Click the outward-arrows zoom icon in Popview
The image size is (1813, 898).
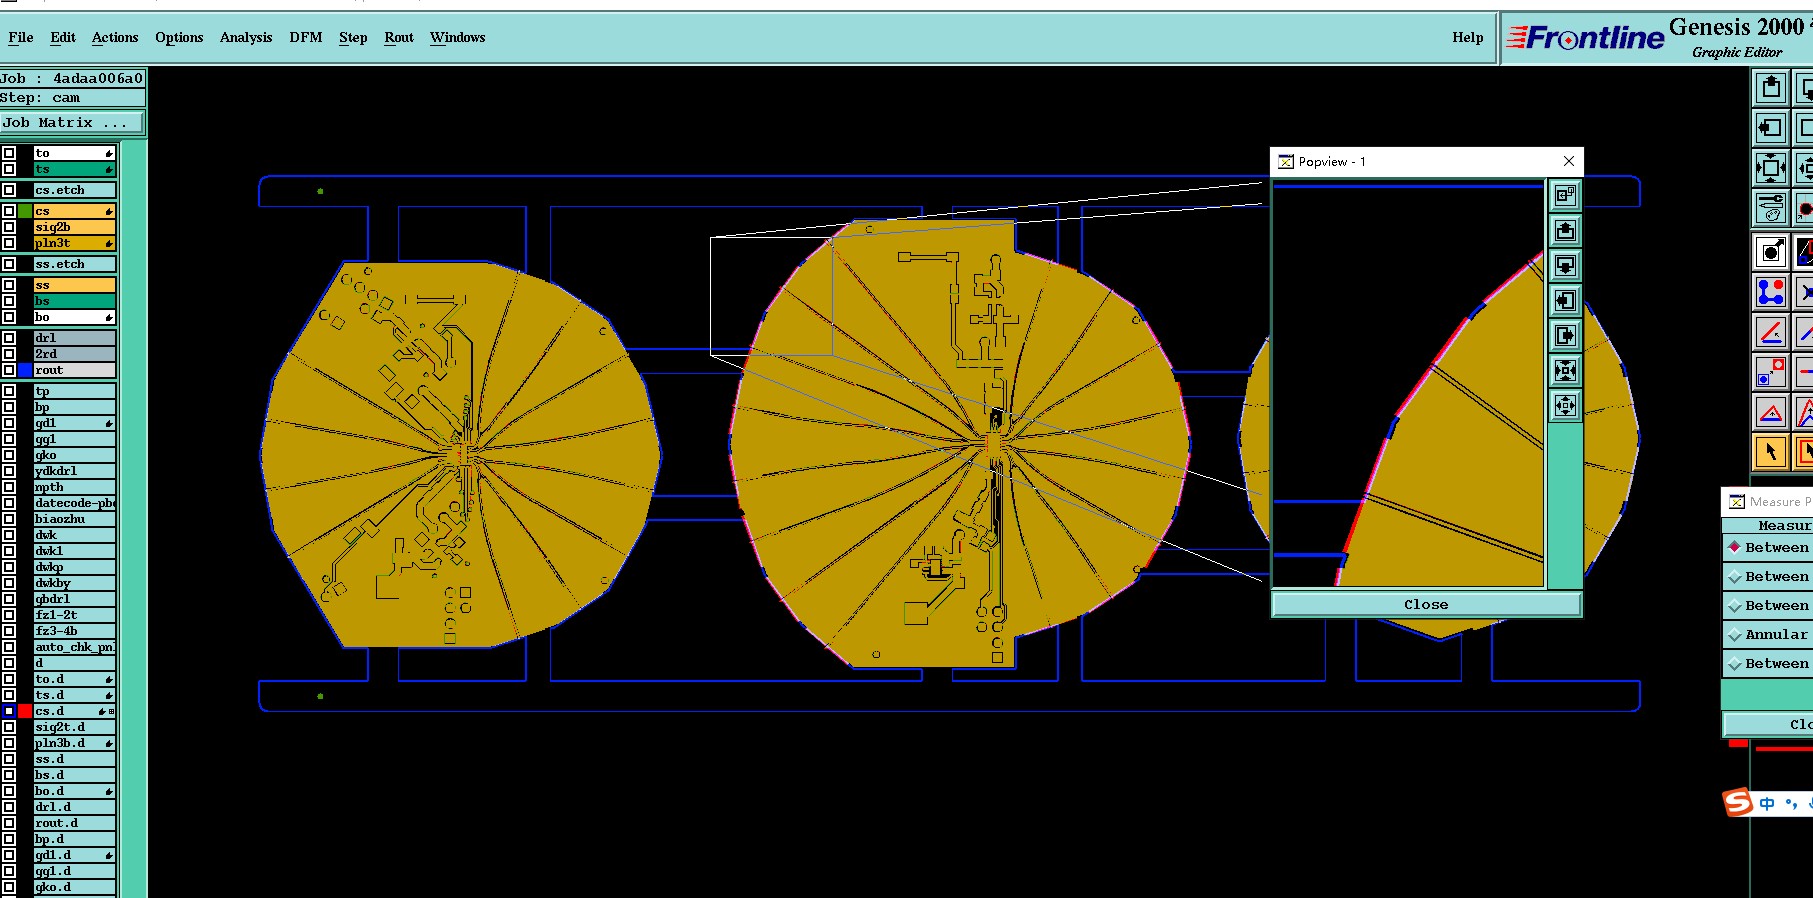point(1565,406)
